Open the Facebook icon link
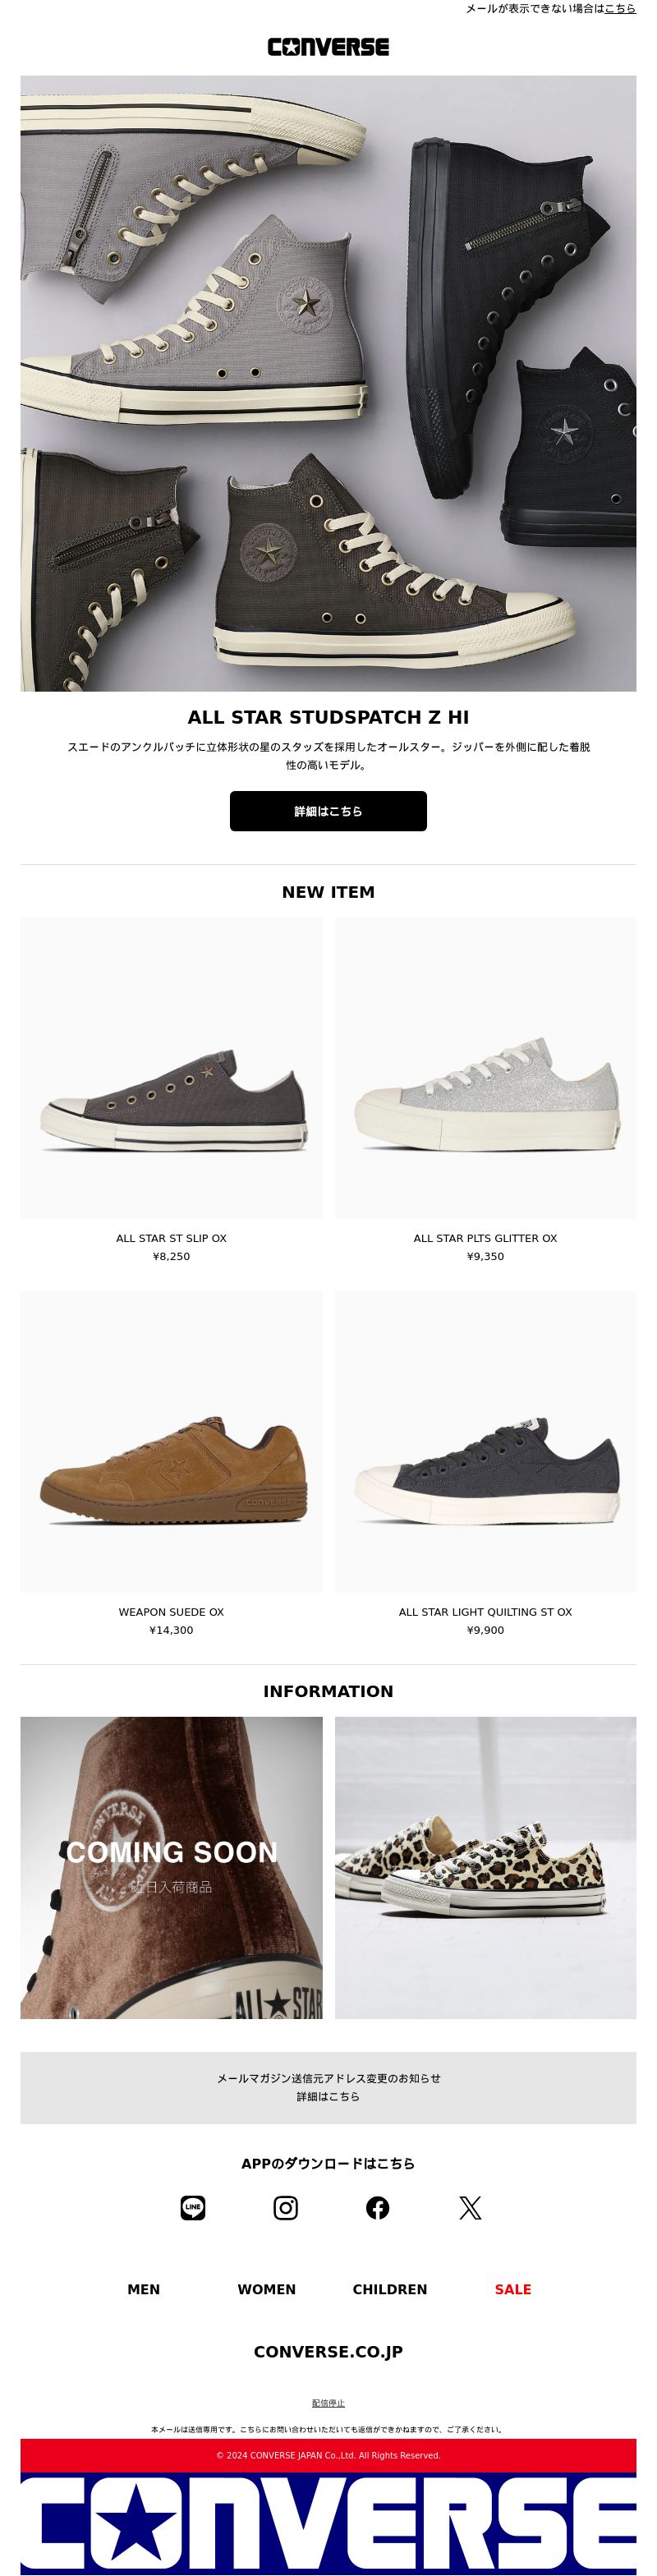The width and height of the screenshot is (657, 2576). click(378, 2207)
